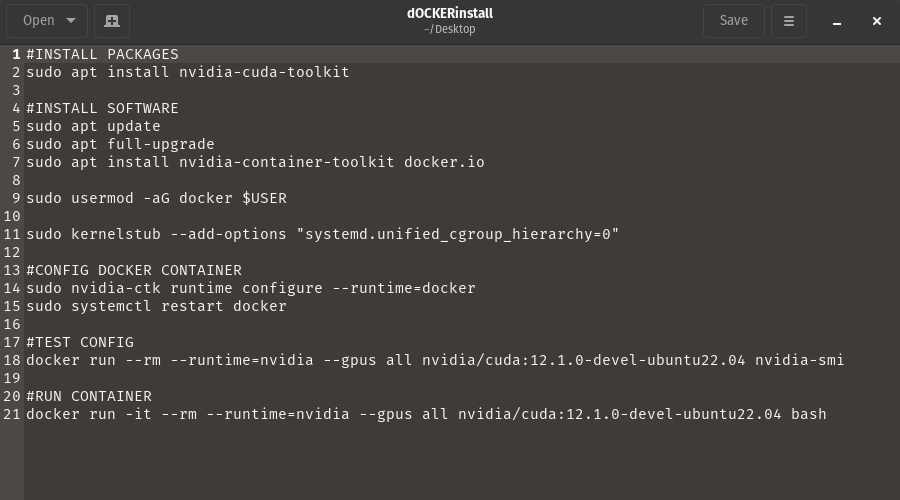
Task: Click the #RUN CONTAINER comment
Action: [x=89, y=396]
